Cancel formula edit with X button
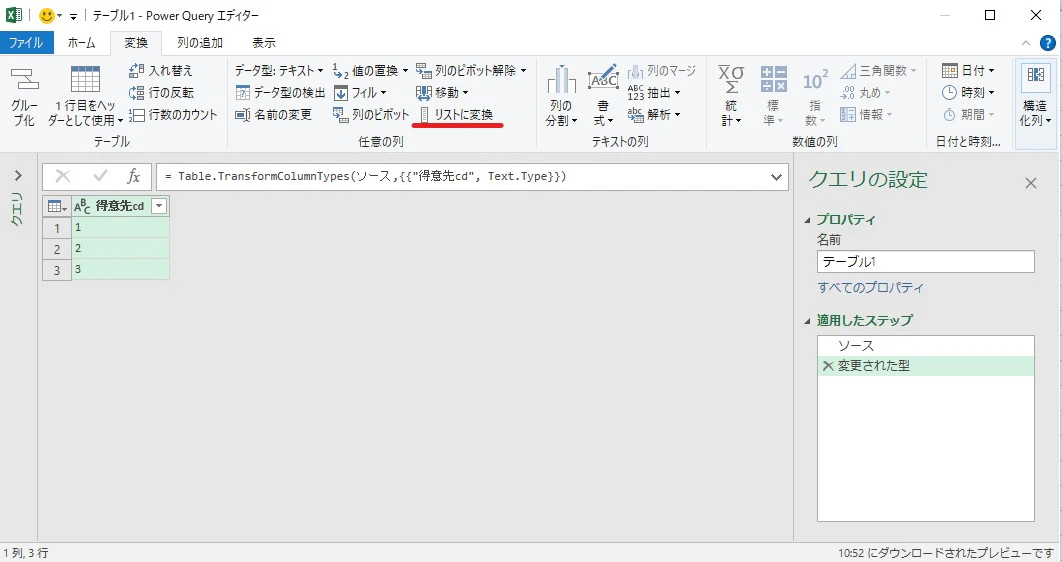This screenshot has width=1062, height=562. tap(62, 177)
